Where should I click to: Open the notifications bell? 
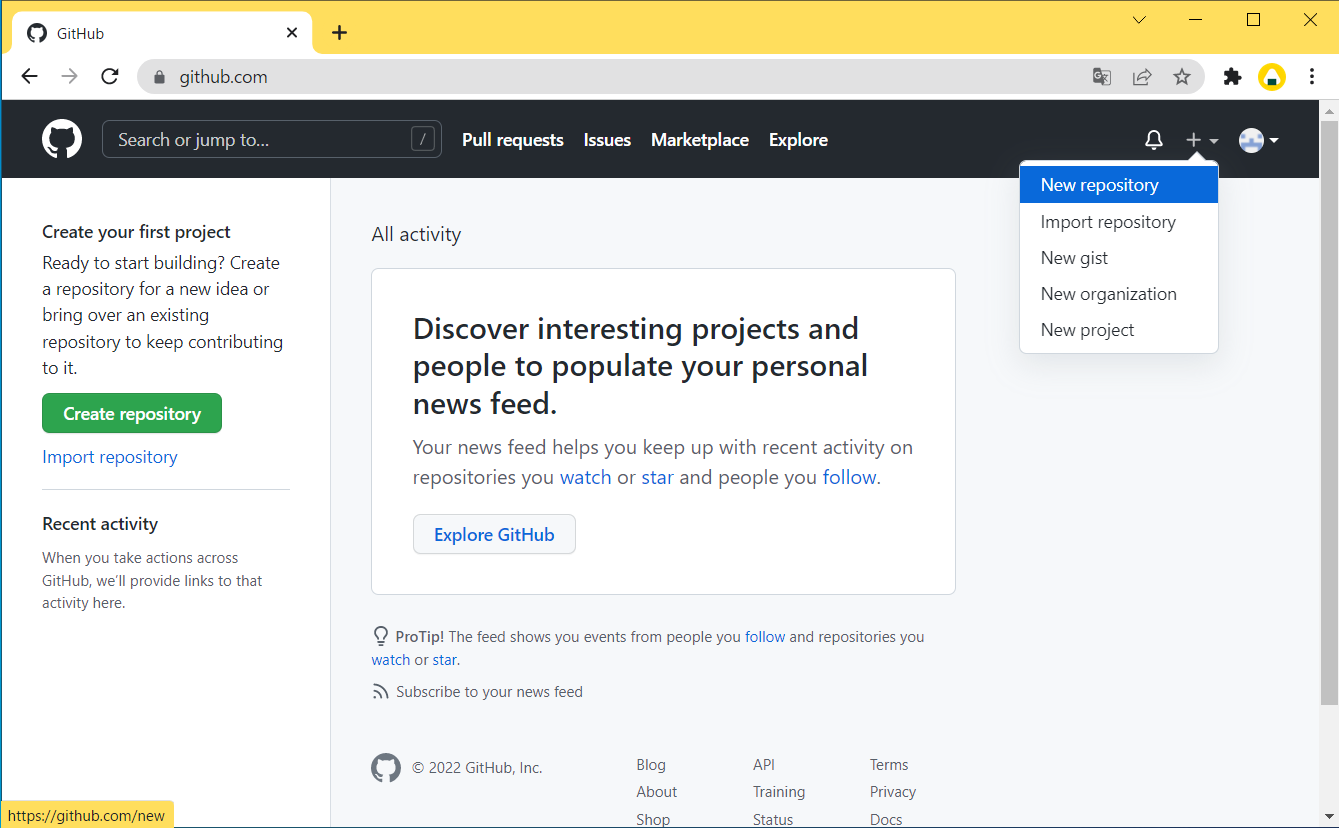(1154, 140)
